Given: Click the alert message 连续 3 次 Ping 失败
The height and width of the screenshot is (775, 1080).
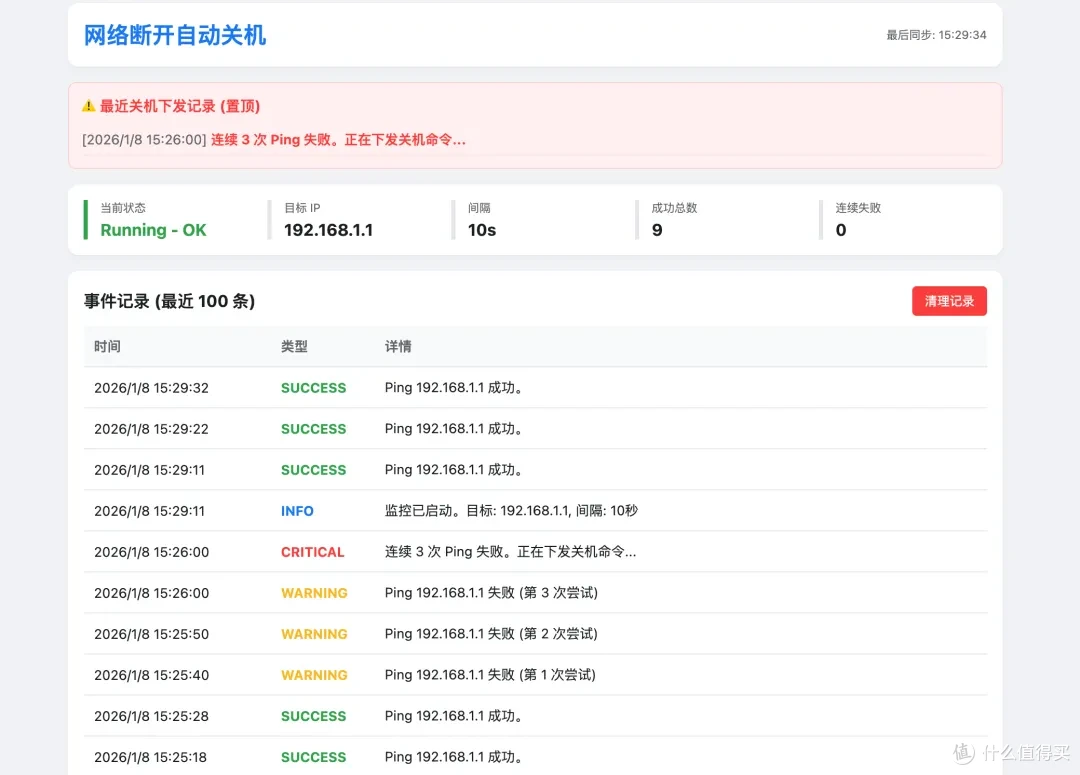Looking at the screenshot, I should [338, 140].
